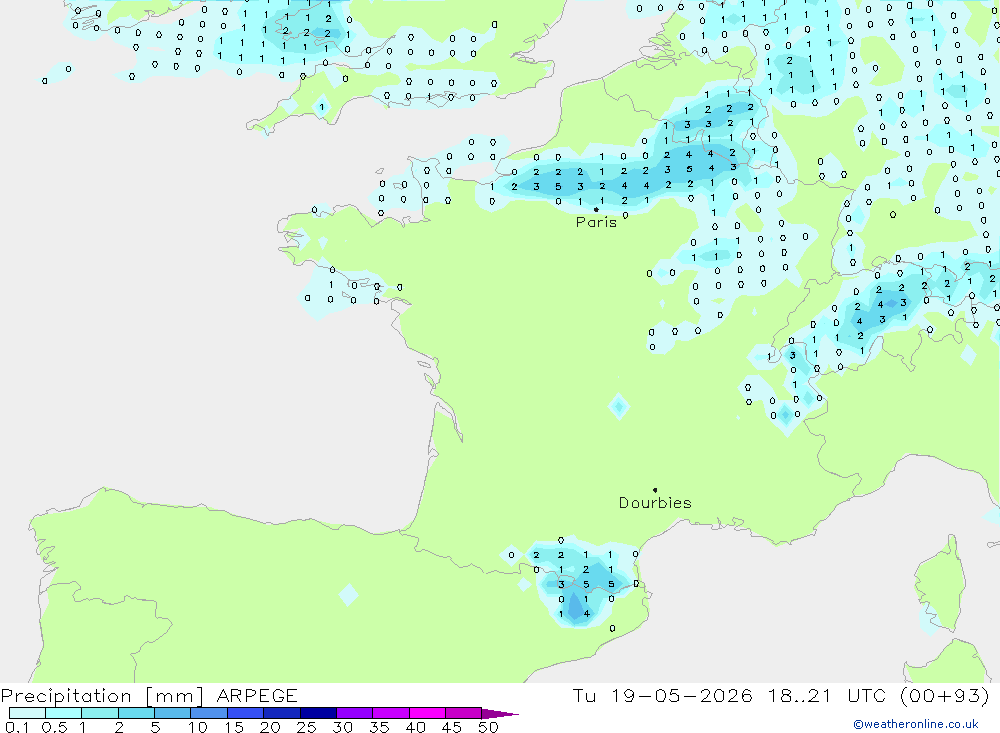Pick the 5–10 mm legend swatch
The image size is (1000, 733).
click(173, 713)
